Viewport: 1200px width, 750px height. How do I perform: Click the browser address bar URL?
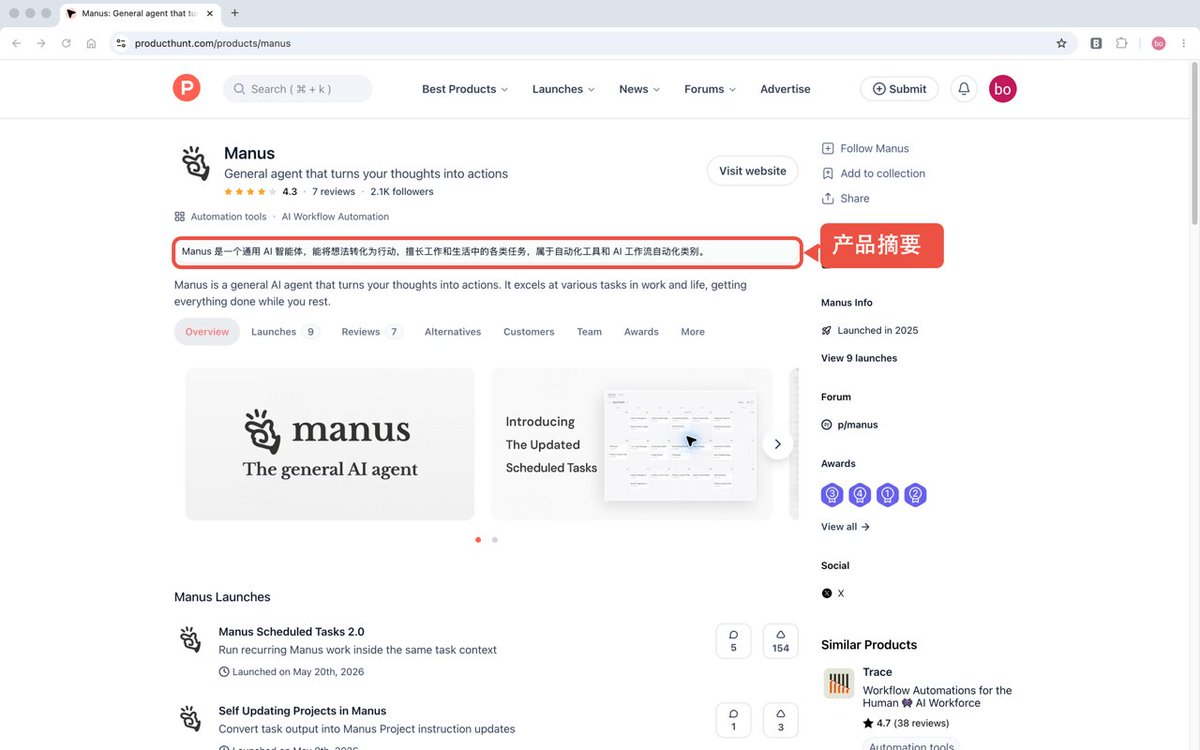tap(213, 43)
